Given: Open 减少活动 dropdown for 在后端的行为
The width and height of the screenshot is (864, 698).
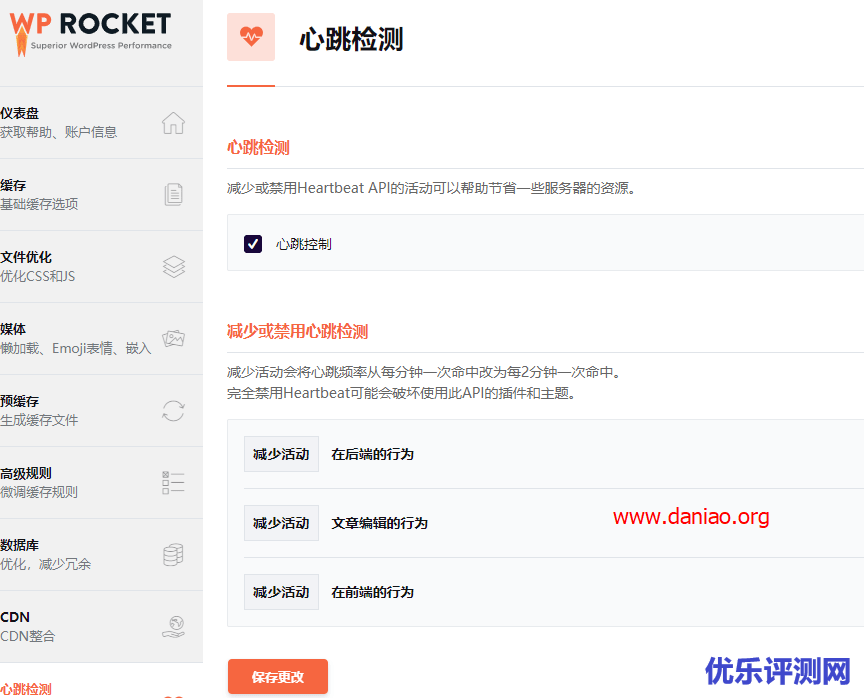Looking at the screenshot, I should click(x=281, y=454).
